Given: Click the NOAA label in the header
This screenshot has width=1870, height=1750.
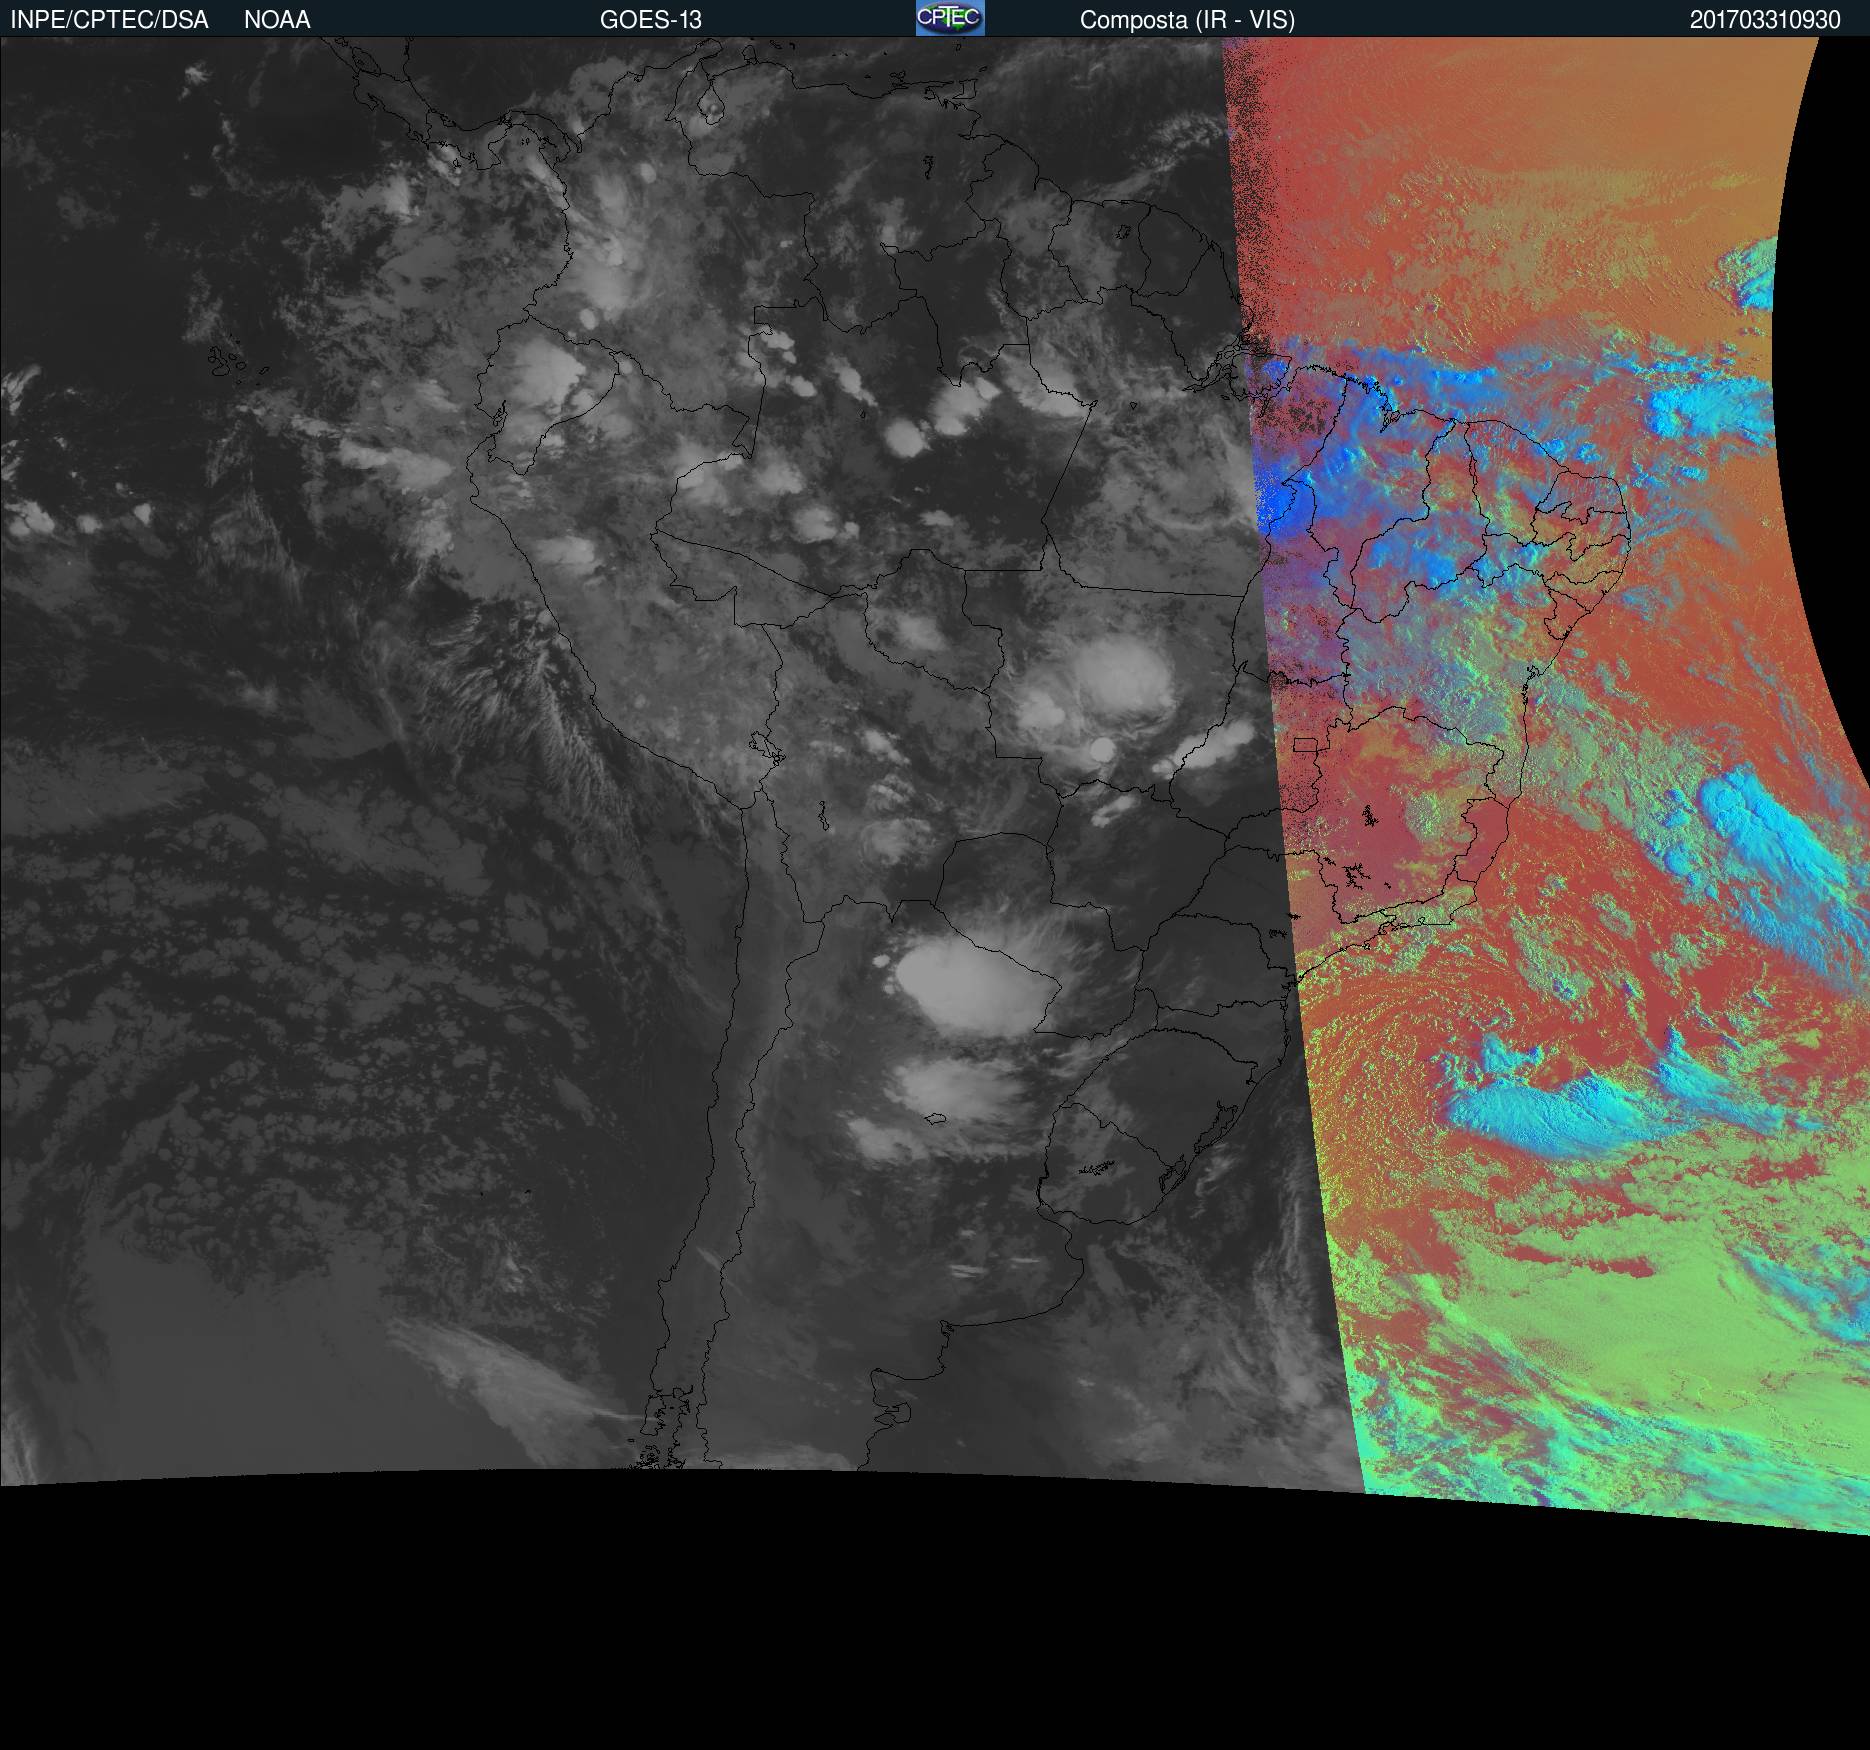Looking at the screenshot, I should (x=277, y=20).
